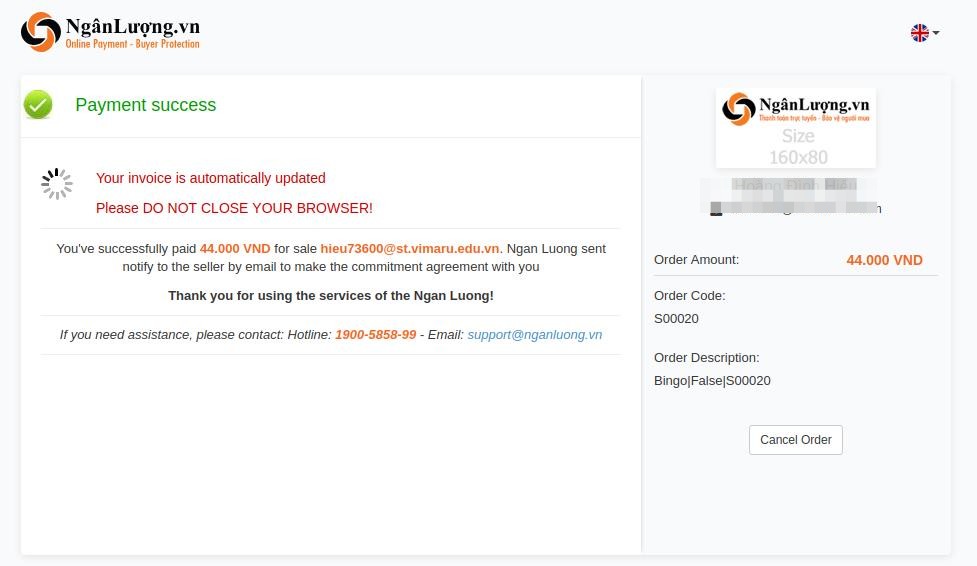
Task: Click the green payment success checkmark
Action: pos(38,105)
